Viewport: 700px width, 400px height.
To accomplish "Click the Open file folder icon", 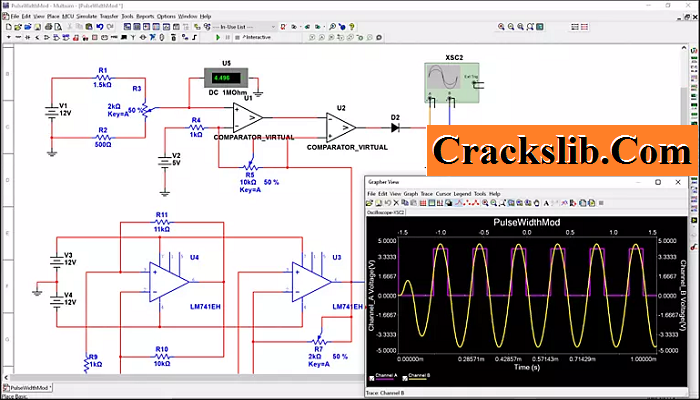I will coord(18,27).
